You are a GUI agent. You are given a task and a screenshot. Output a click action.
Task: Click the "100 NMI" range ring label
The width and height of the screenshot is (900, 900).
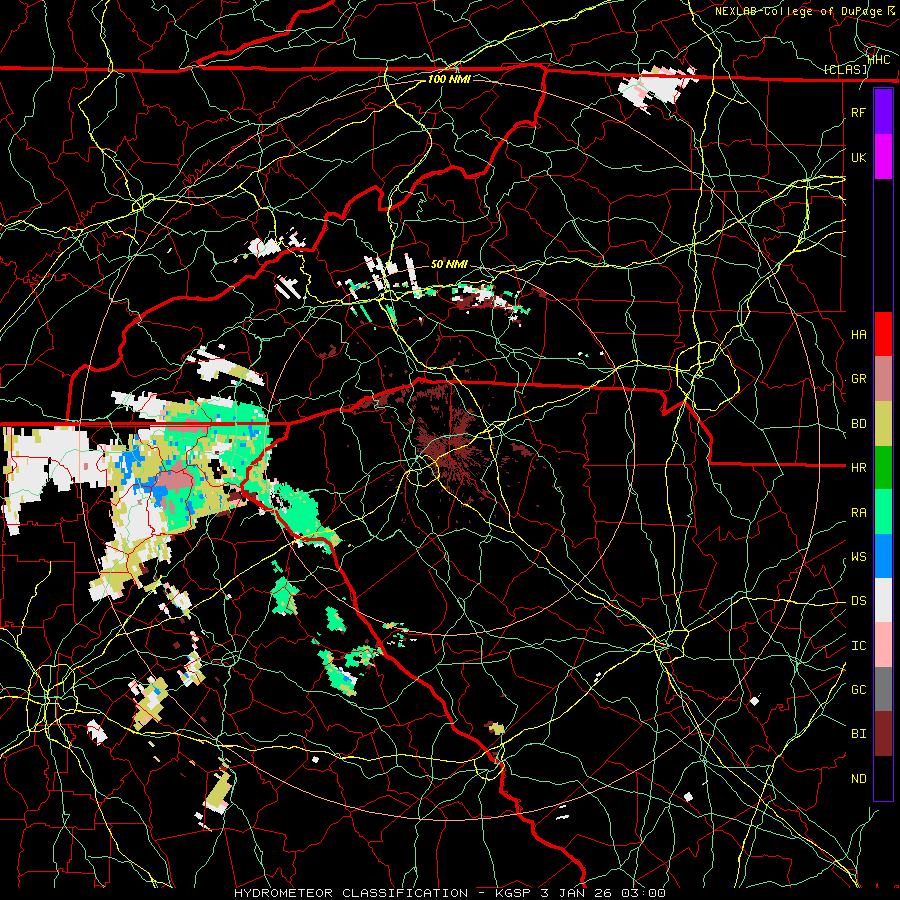click(x=449, y=79)
